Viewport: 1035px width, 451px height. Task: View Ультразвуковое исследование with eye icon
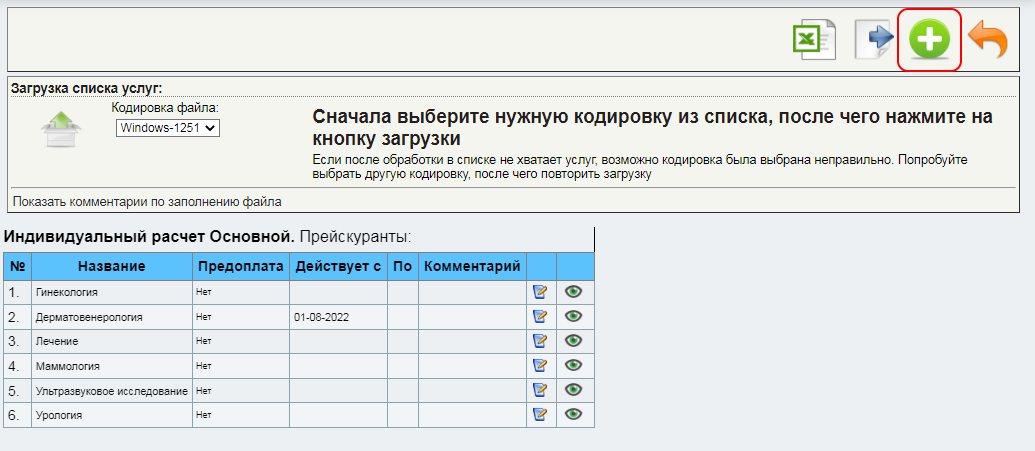(574, 390)
